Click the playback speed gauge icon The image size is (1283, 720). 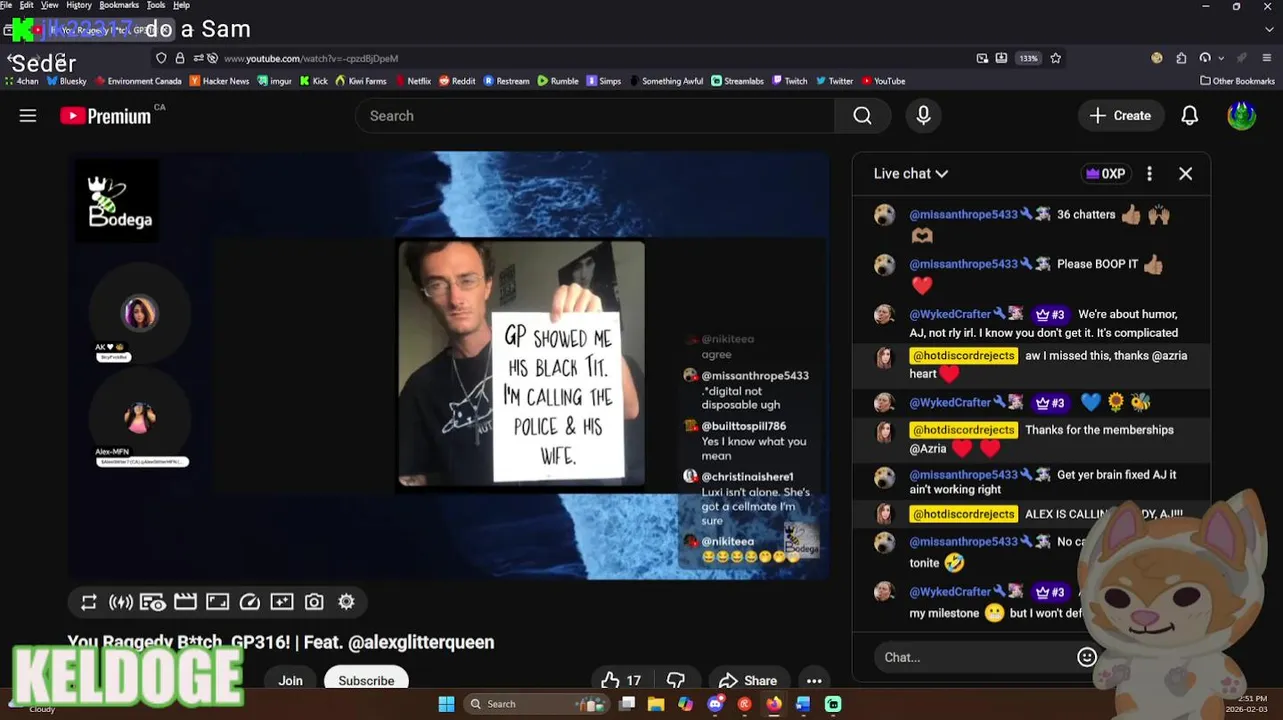pyautogui.click(x=250, y=602)
